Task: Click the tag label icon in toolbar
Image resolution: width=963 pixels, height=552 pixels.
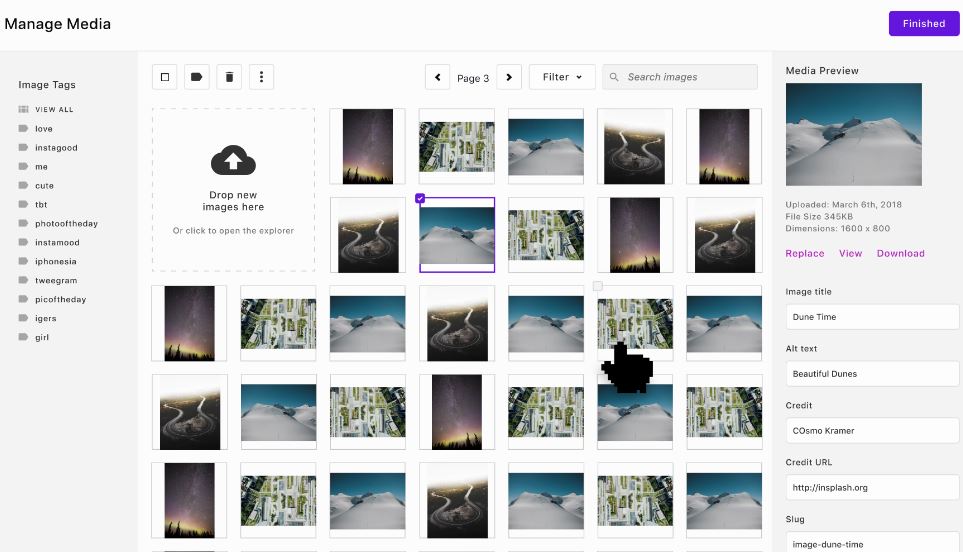Action: tap(197, 77)
